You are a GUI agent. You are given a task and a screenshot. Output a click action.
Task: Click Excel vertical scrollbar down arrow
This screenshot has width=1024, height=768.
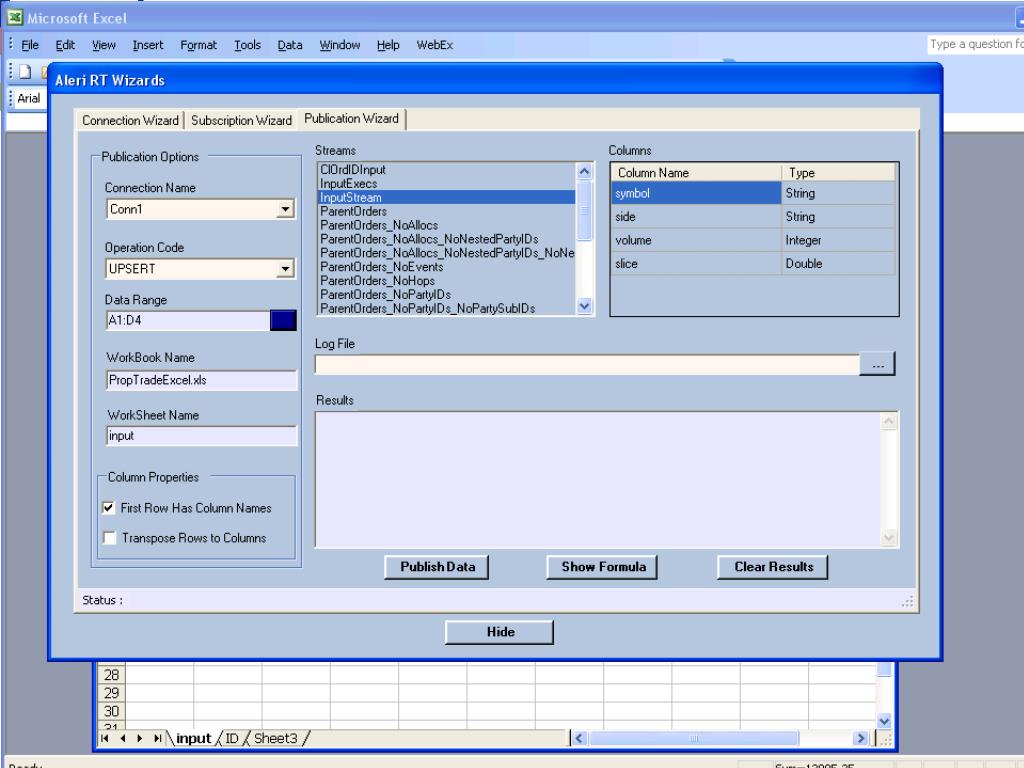coord(884,721)
